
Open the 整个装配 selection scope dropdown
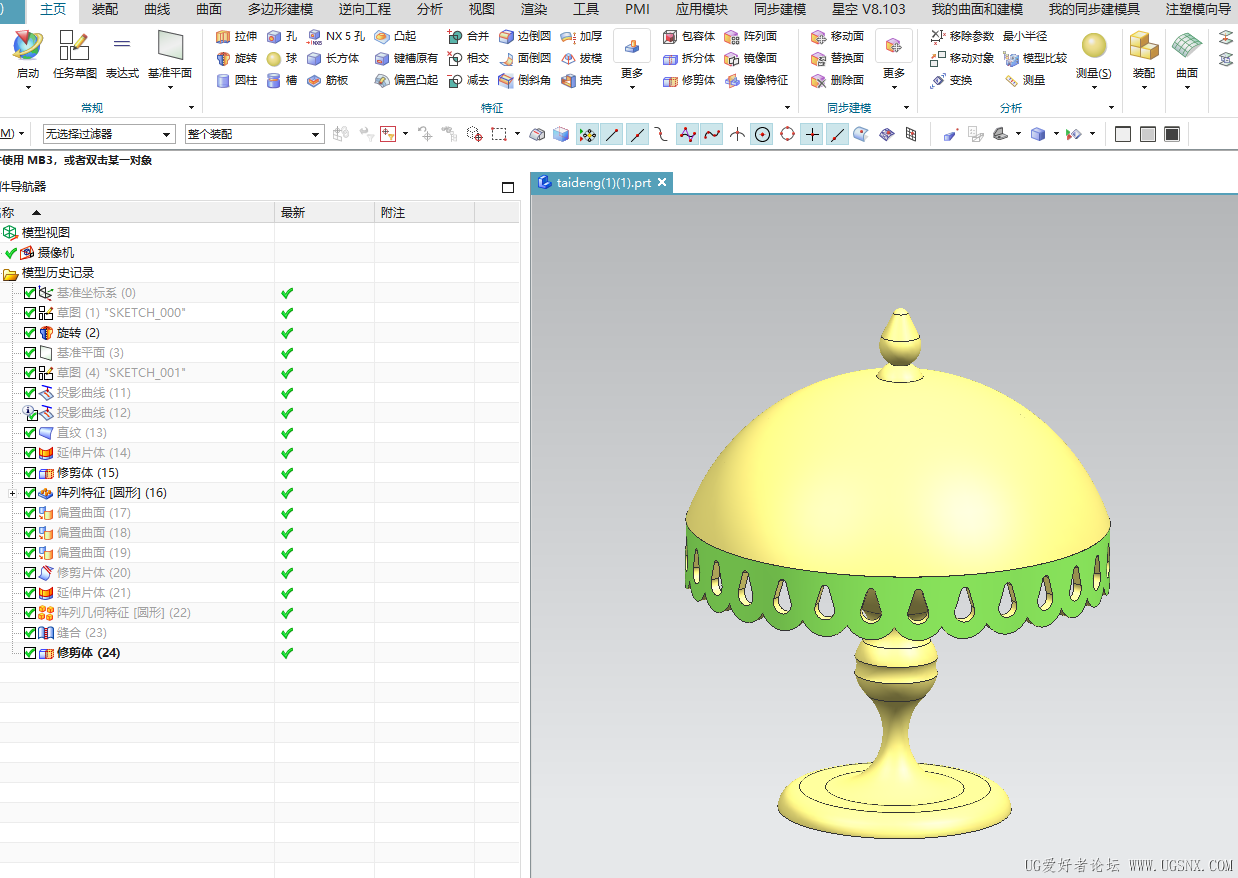tap(316, 134)
